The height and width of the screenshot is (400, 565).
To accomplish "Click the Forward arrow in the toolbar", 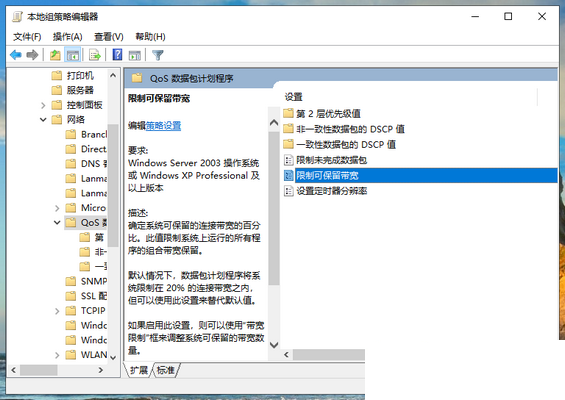I will [x=32, y=55].
